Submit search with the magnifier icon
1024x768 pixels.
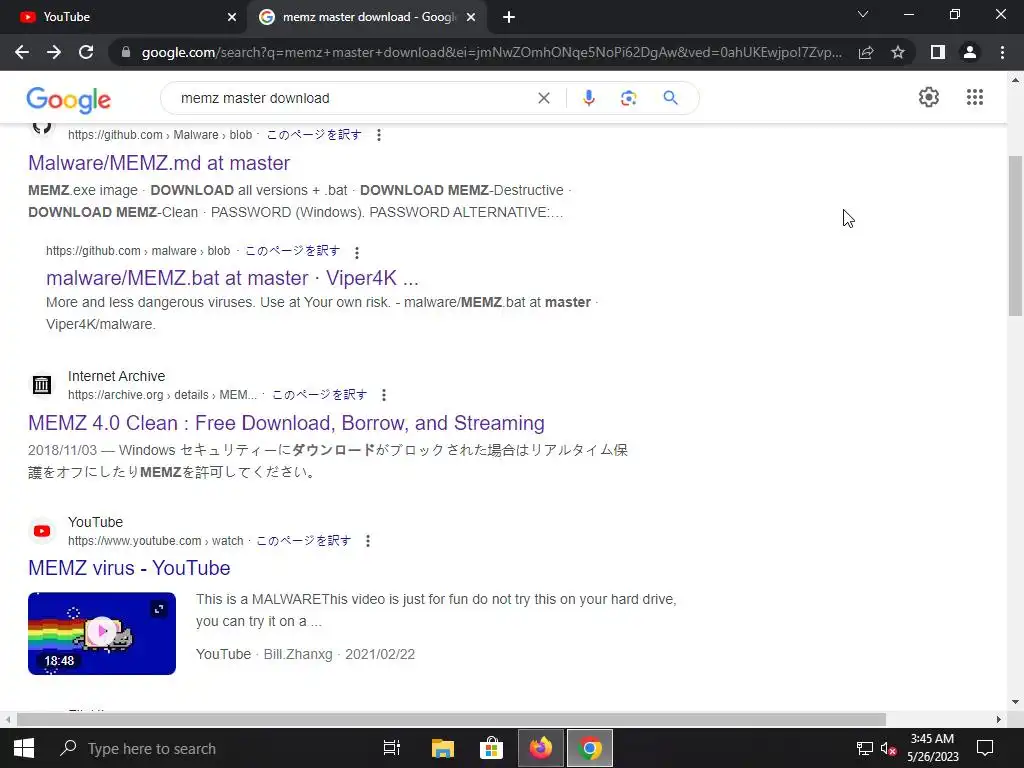coord(670,98)
